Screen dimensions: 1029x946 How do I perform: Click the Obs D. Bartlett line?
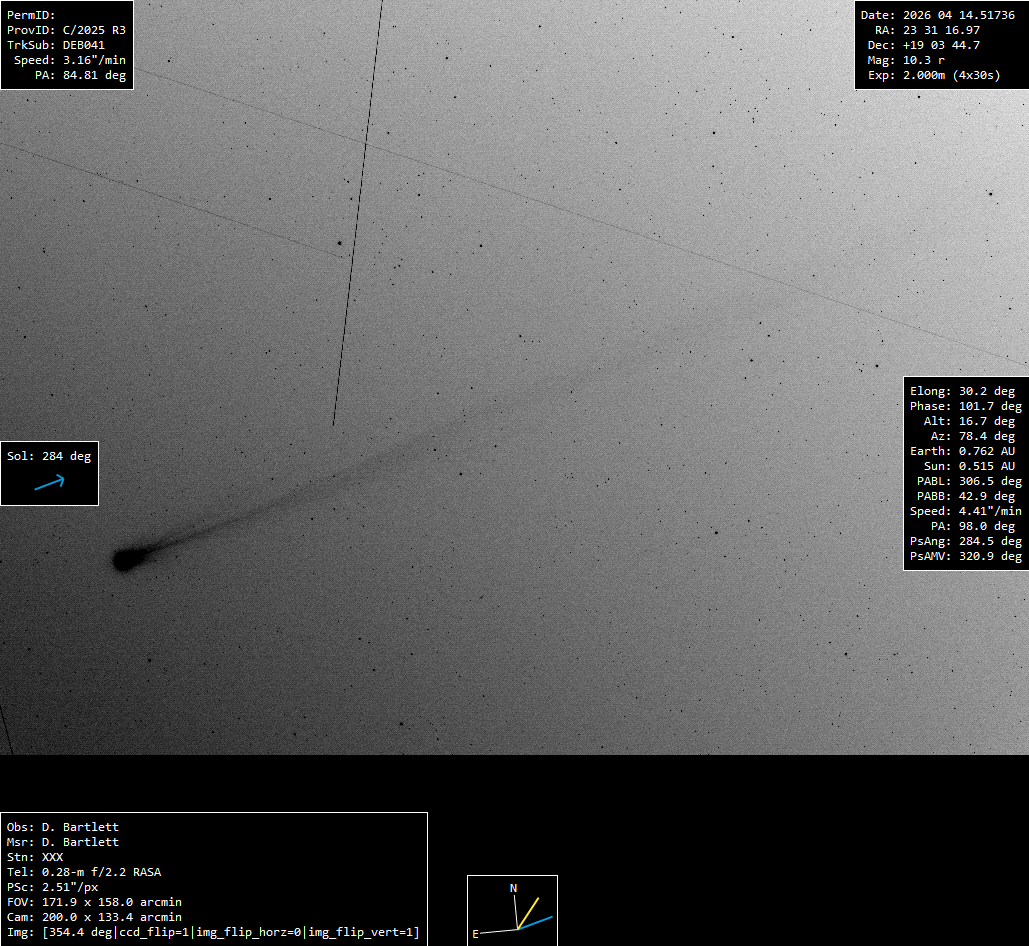pyautogui.click(x=63, y=827)
